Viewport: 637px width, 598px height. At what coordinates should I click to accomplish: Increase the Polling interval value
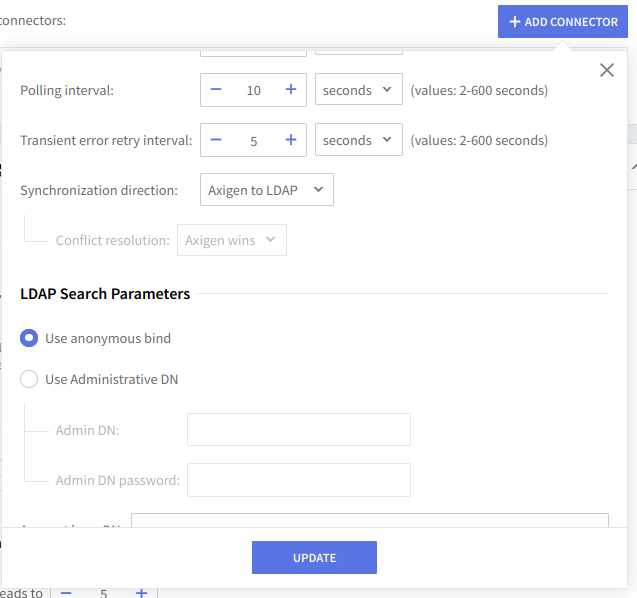[x=291, y=90]
